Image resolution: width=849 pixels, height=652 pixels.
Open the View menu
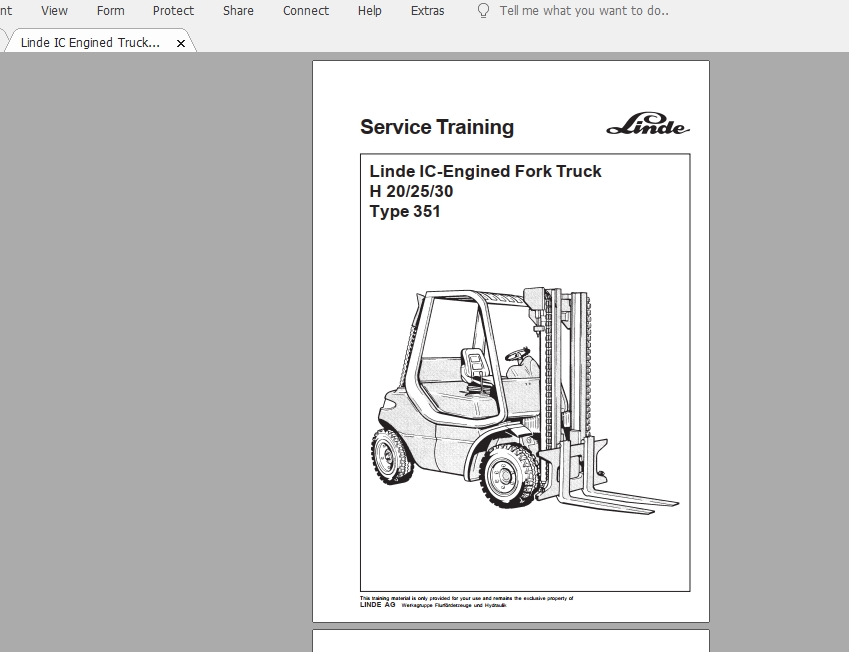(x=53, y=11)
